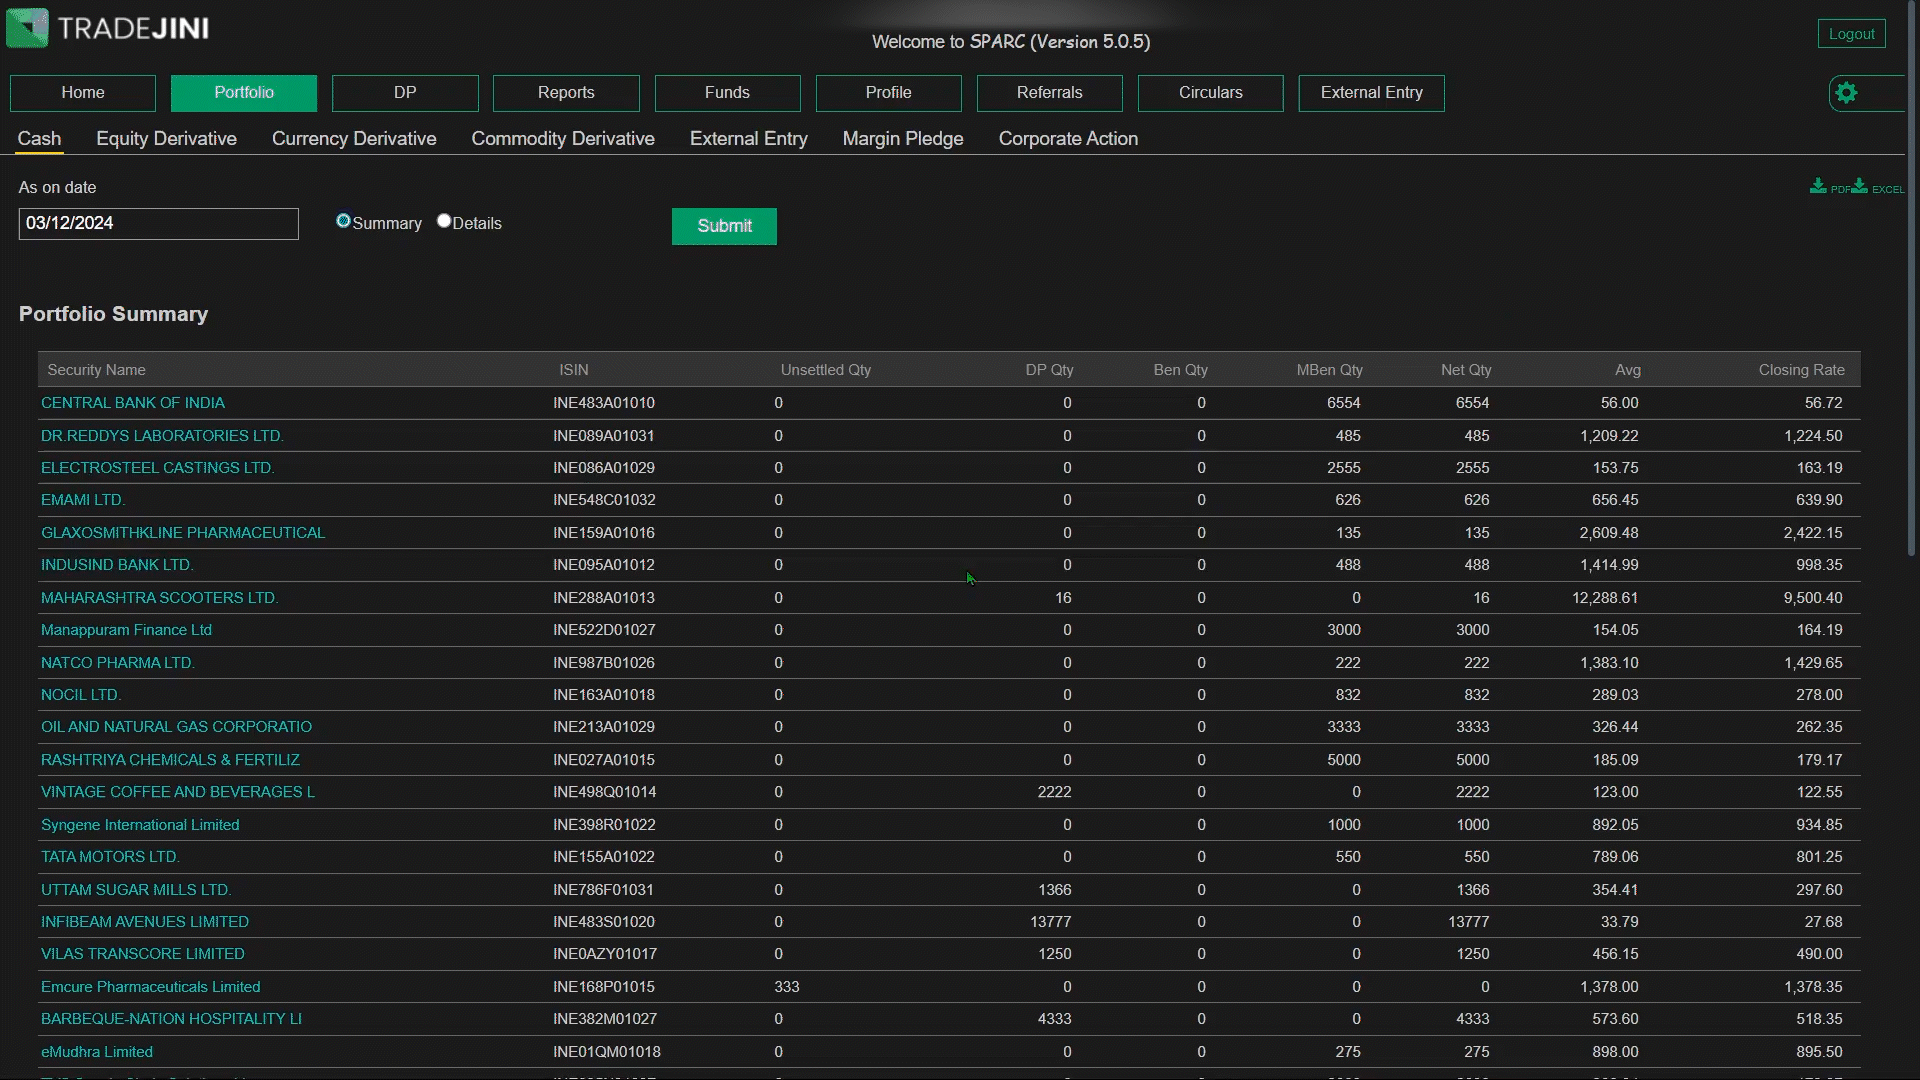The width and height of the screenshot is (1920, 1080).
Task: Open TATA MOTORS LTD. security link
Action: pos(110,857)
